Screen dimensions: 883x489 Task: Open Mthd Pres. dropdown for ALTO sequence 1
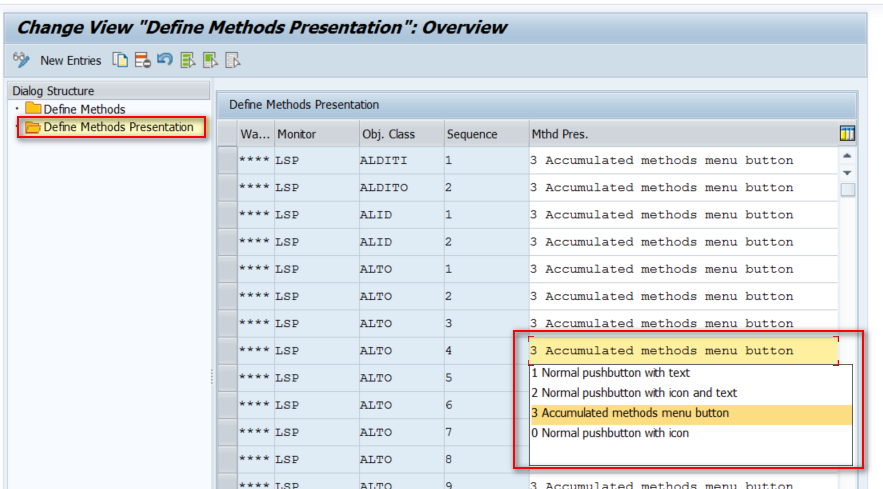coord(683,269)
